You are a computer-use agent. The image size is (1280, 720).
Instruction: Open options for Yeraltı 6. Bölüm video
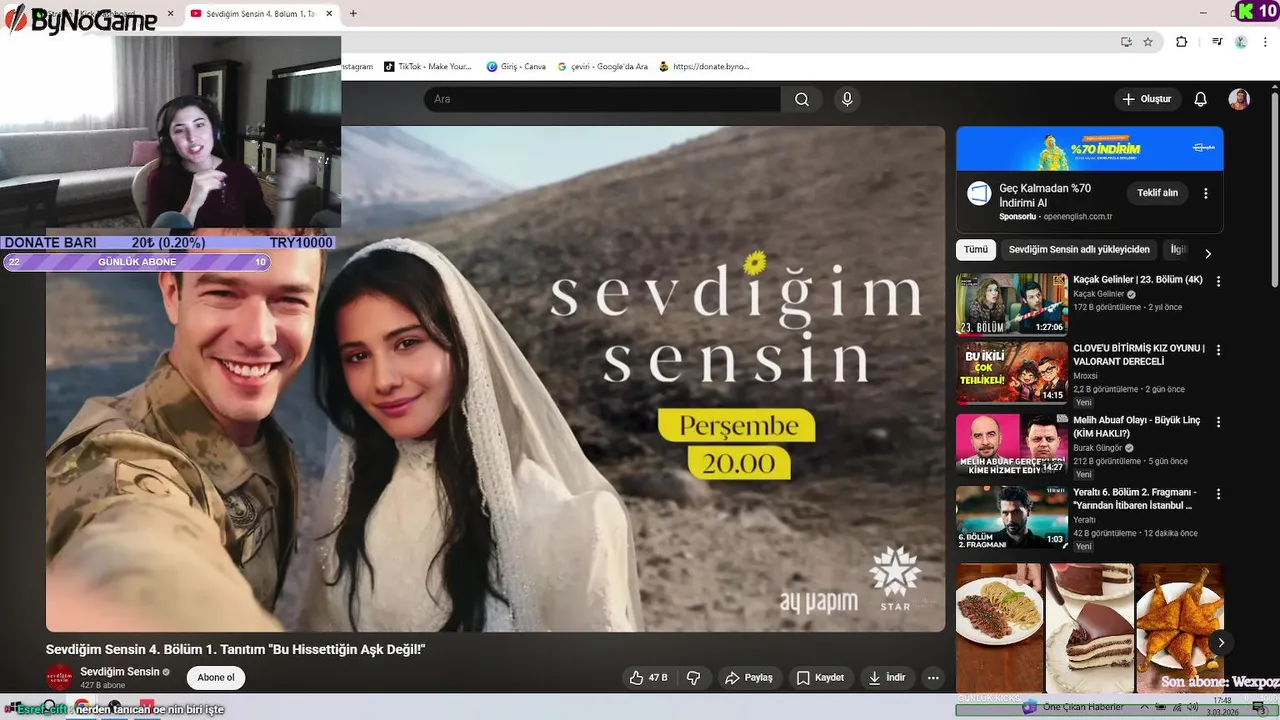pyautogui.click(x=1218, y=494)
